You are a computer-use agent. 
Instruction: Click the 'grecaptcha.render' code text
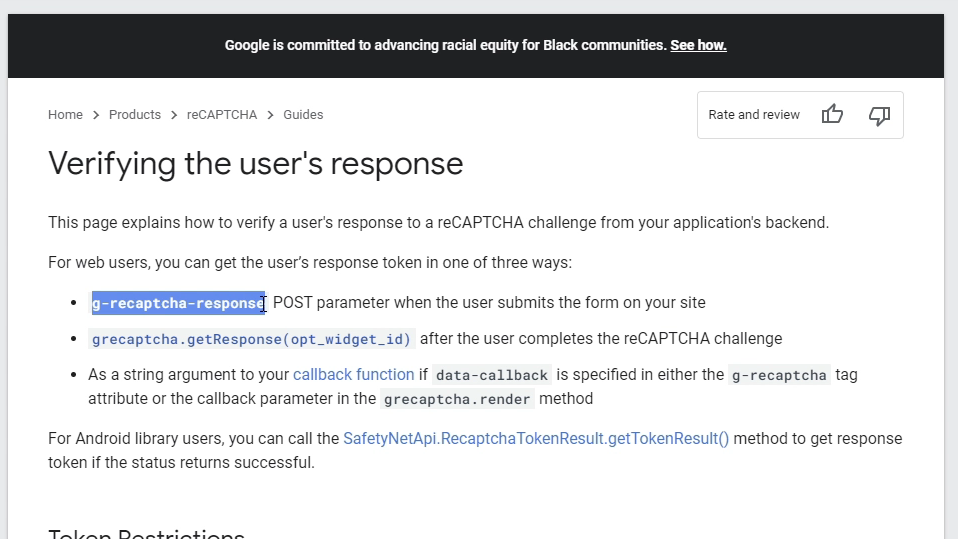pos(457,399)
